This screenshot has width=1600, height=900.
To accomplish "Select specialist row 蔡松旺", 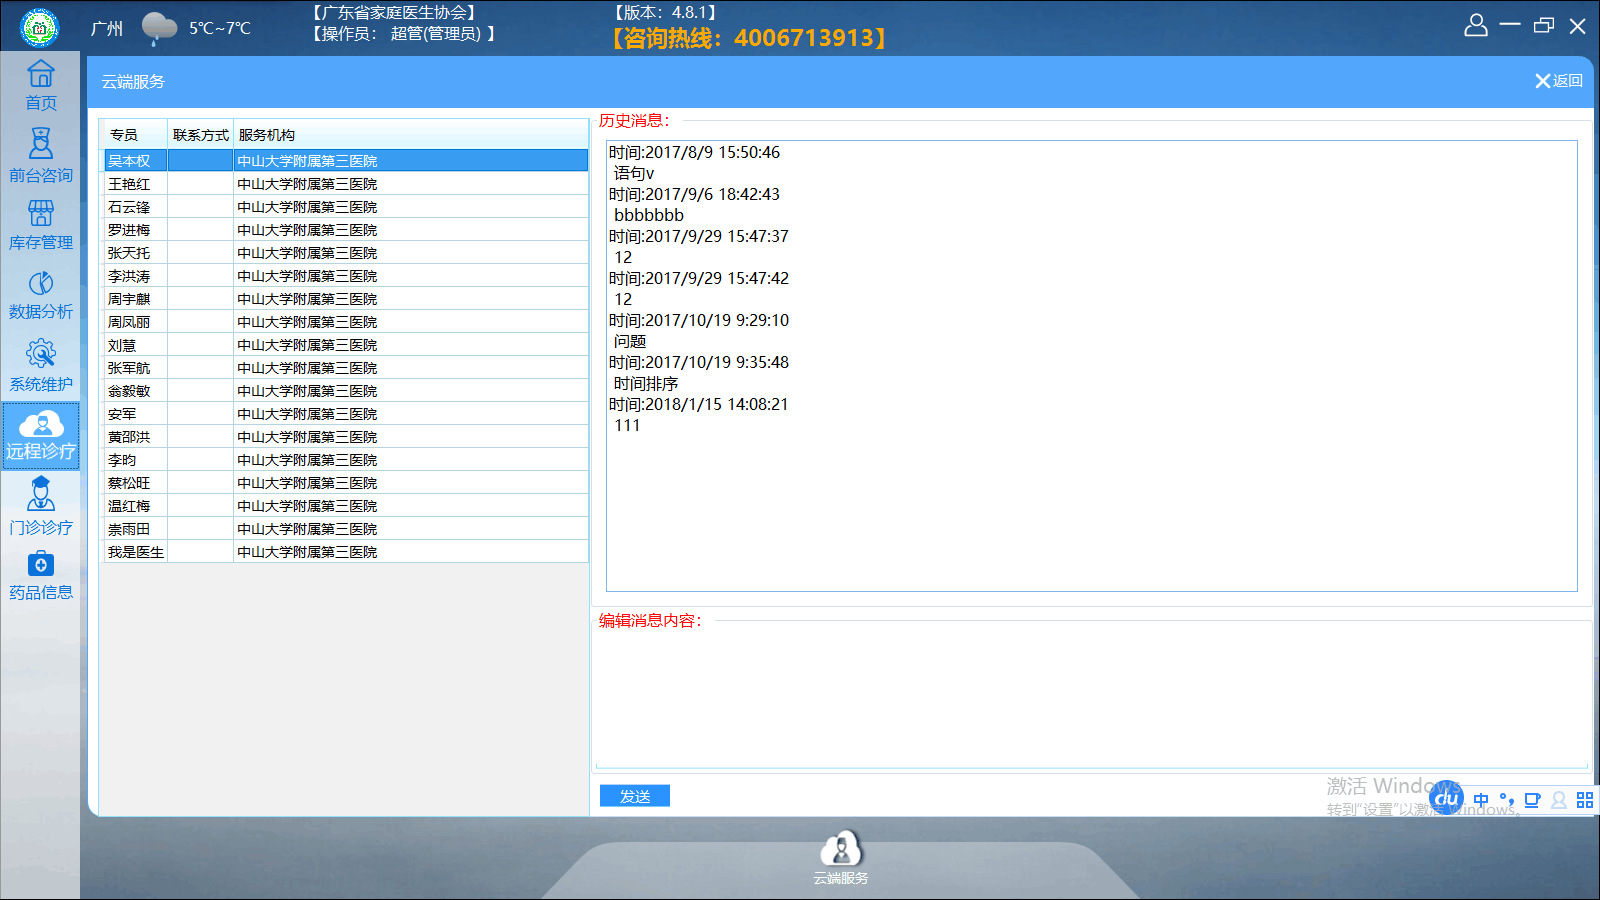I will pyautogui.click(x=346, y=483).
